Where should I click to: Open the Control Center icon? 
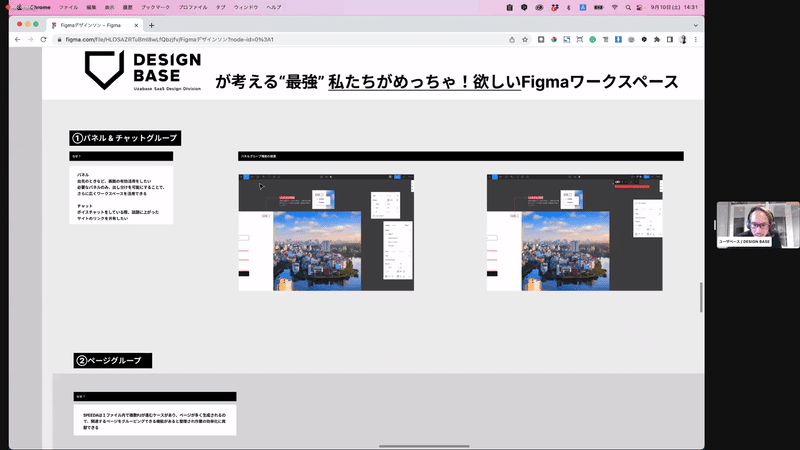pos(640,7)
